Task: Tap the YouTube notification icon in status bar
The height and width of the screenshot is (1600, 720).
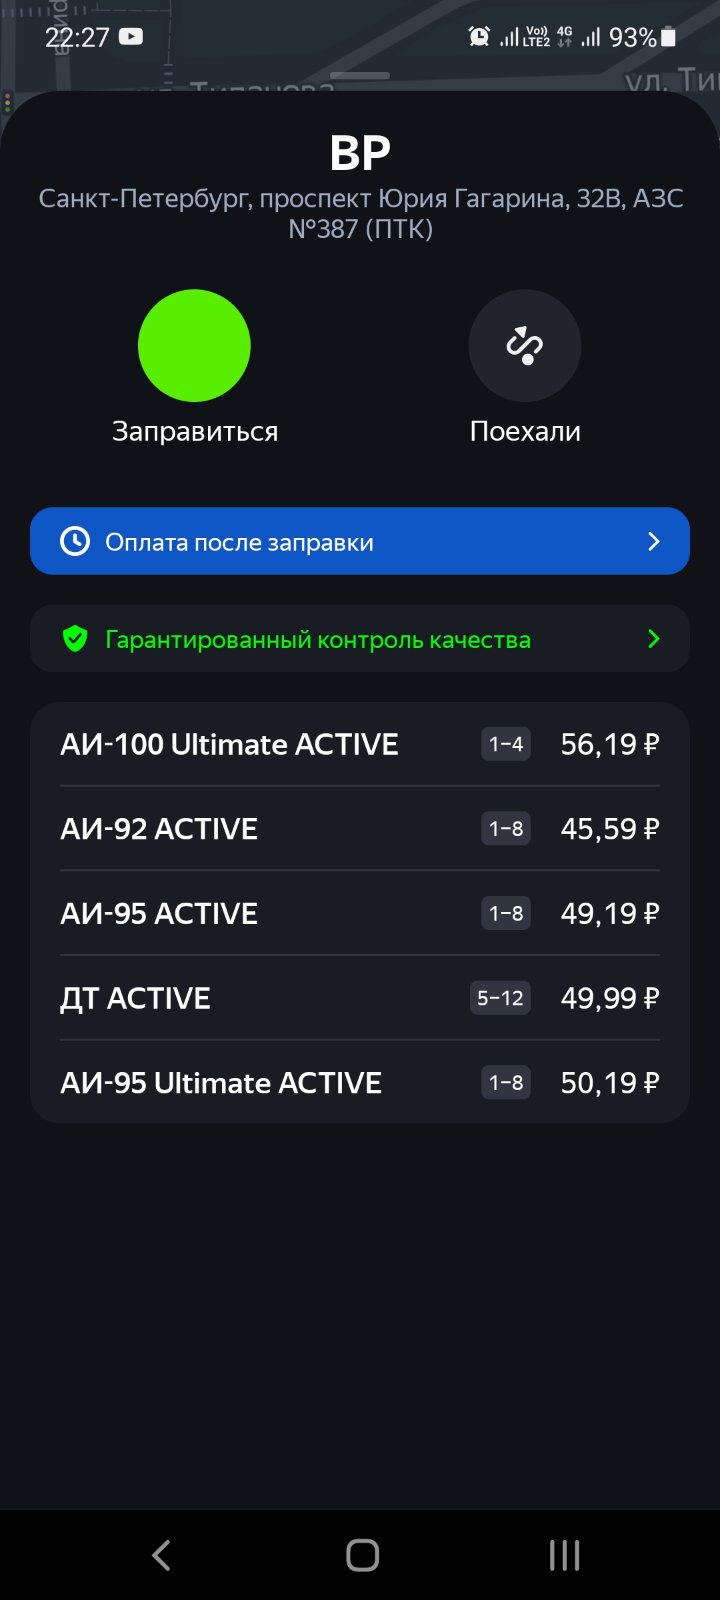Action: pos(131,37)
